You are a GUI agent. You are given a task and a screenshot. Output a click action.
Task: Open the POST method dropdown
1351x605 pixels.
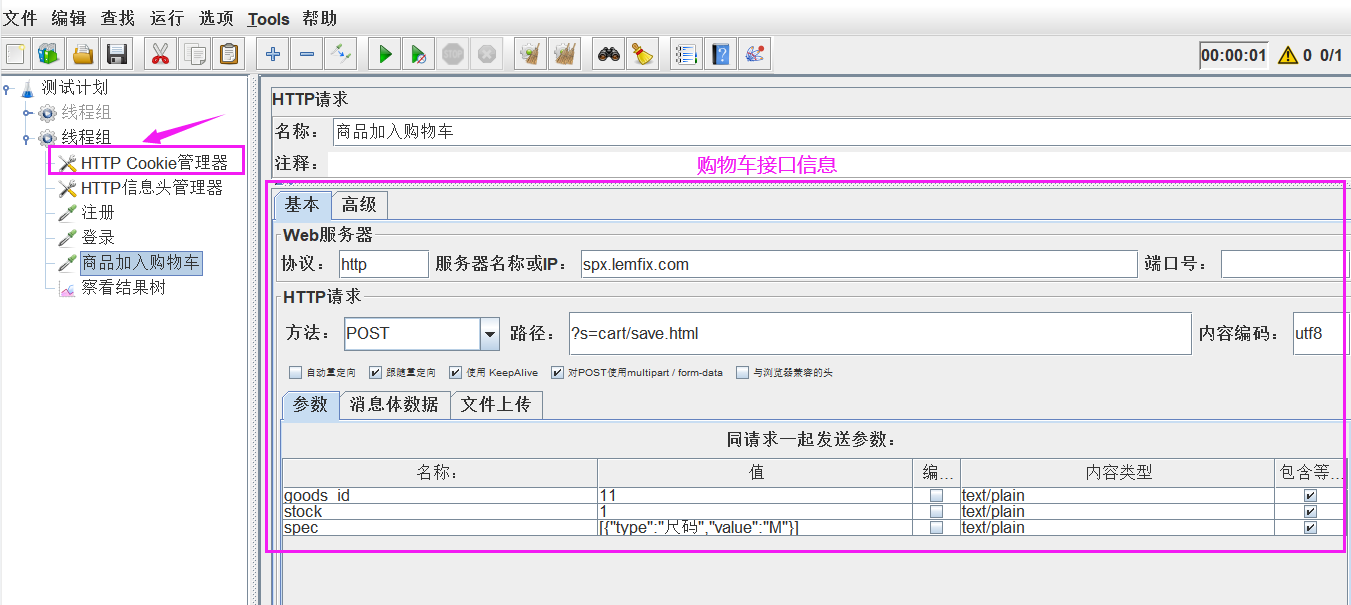[x=490, y=334]
